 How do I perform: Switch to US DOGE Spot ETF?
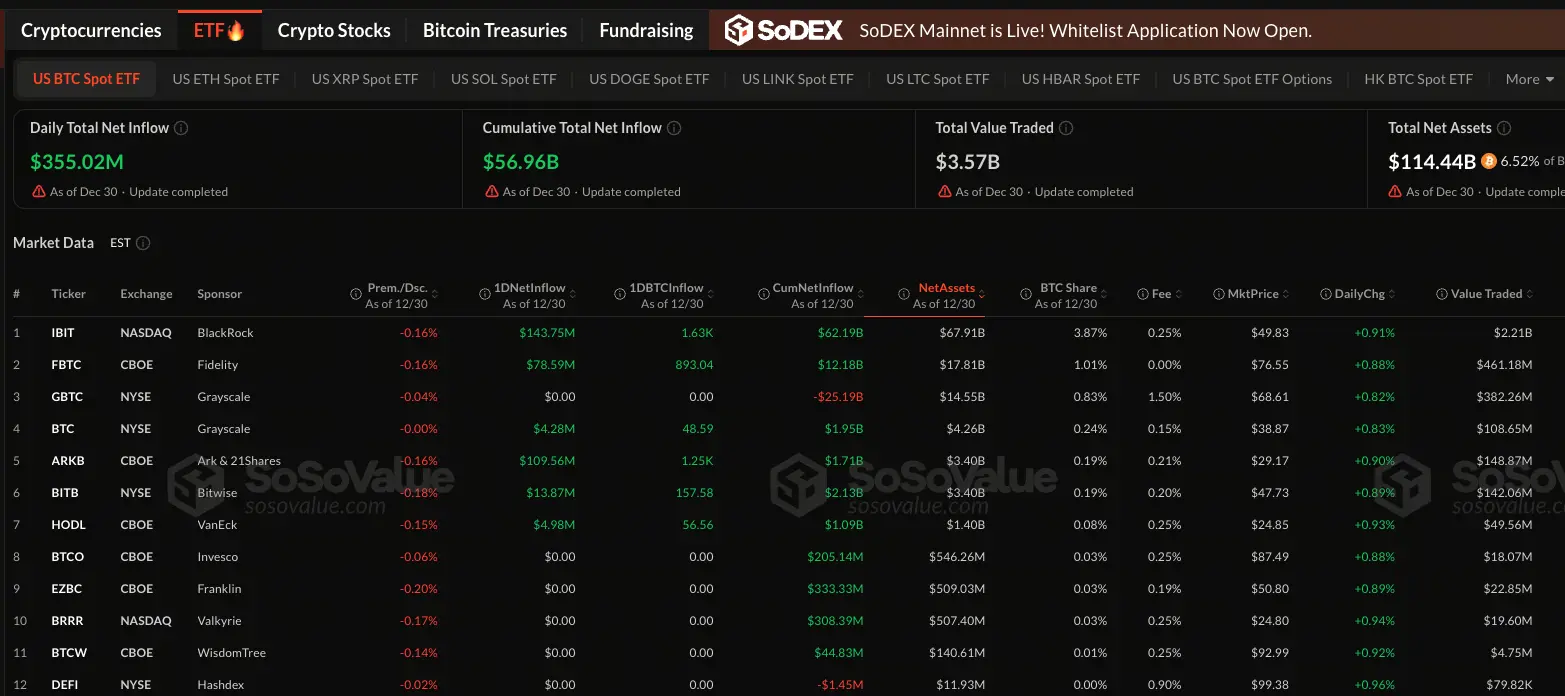click(649, 79)
